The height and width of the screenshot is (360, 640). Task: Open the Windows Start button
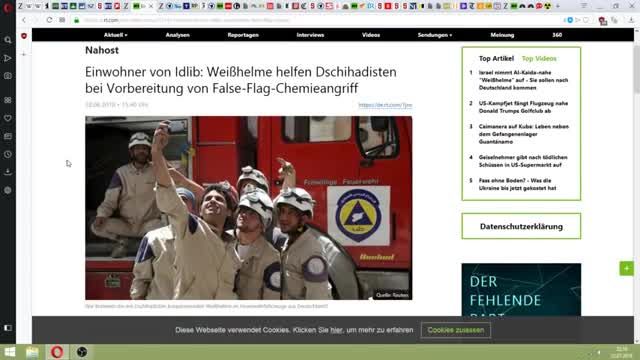pyautogui.click(x=10, y=352)
